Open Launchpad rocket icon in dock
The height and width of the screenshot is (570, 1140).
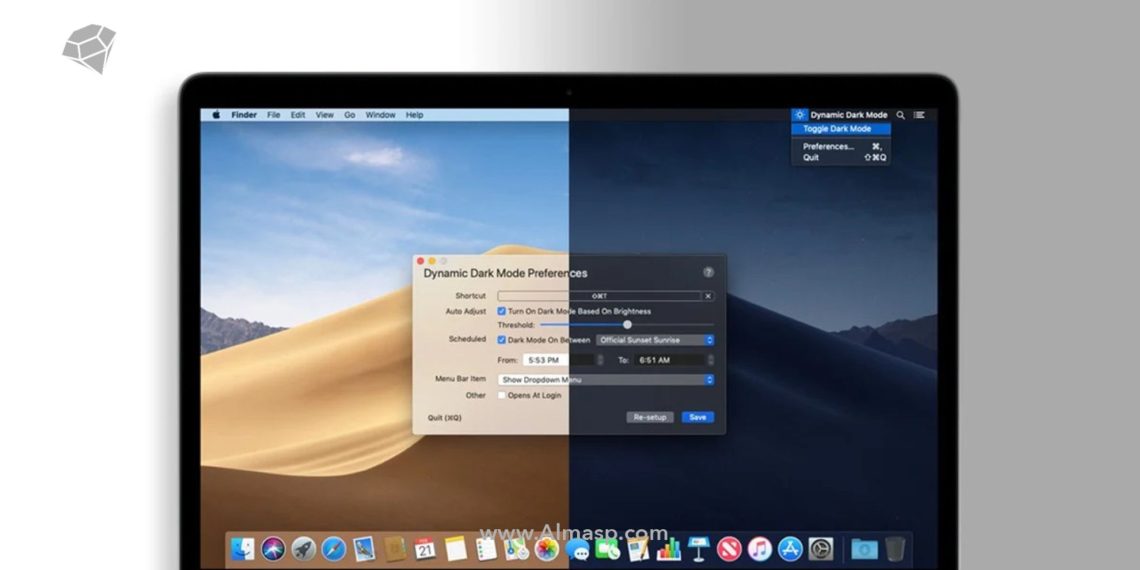pos(304,549)
